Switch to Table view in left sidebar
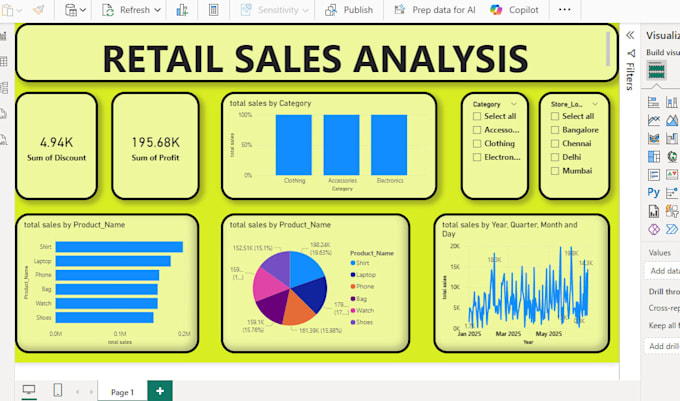This screenshot has width=680, height=401. click(4, 62)
